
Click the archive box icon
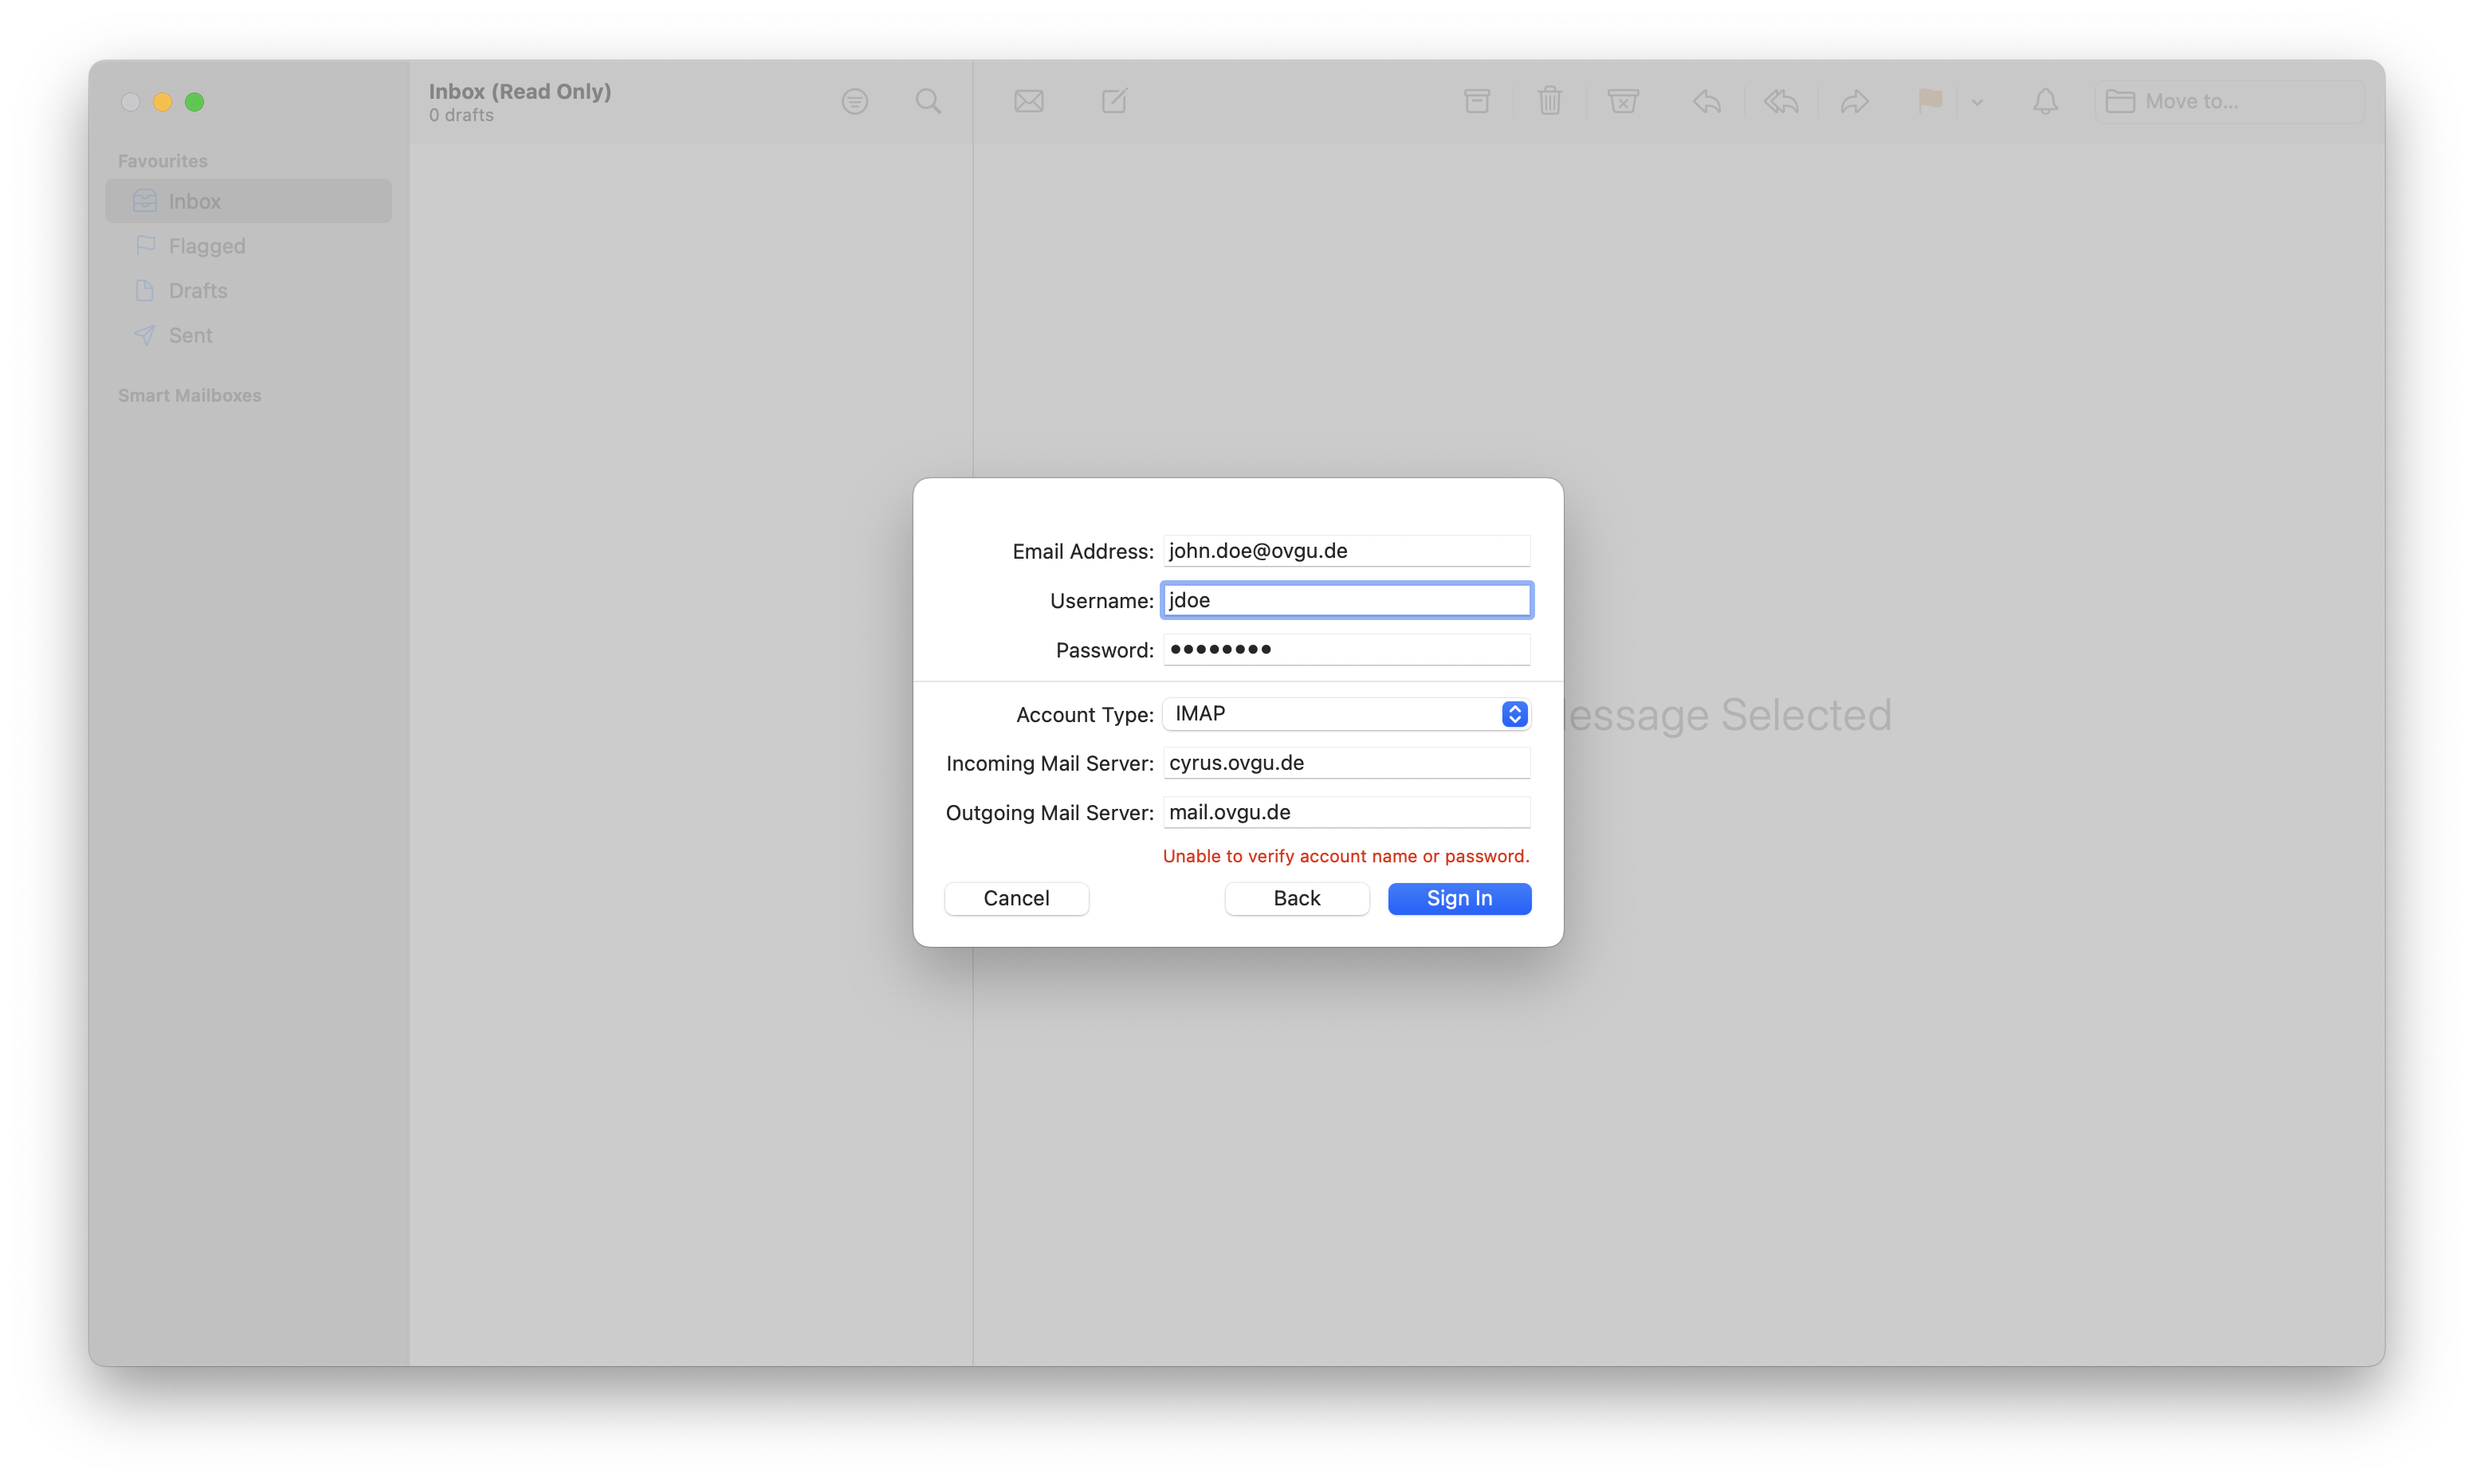coord(1477,101)
